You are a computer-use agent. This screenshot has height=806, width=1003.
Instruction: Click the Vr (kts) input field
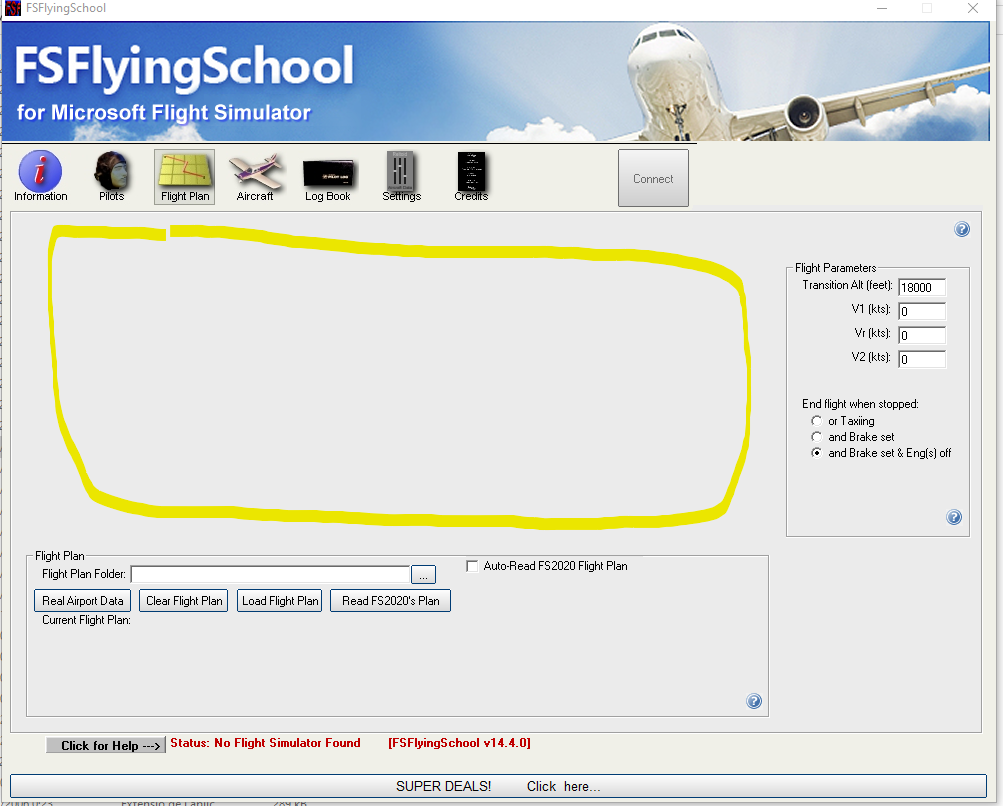(x=922, y=335)
